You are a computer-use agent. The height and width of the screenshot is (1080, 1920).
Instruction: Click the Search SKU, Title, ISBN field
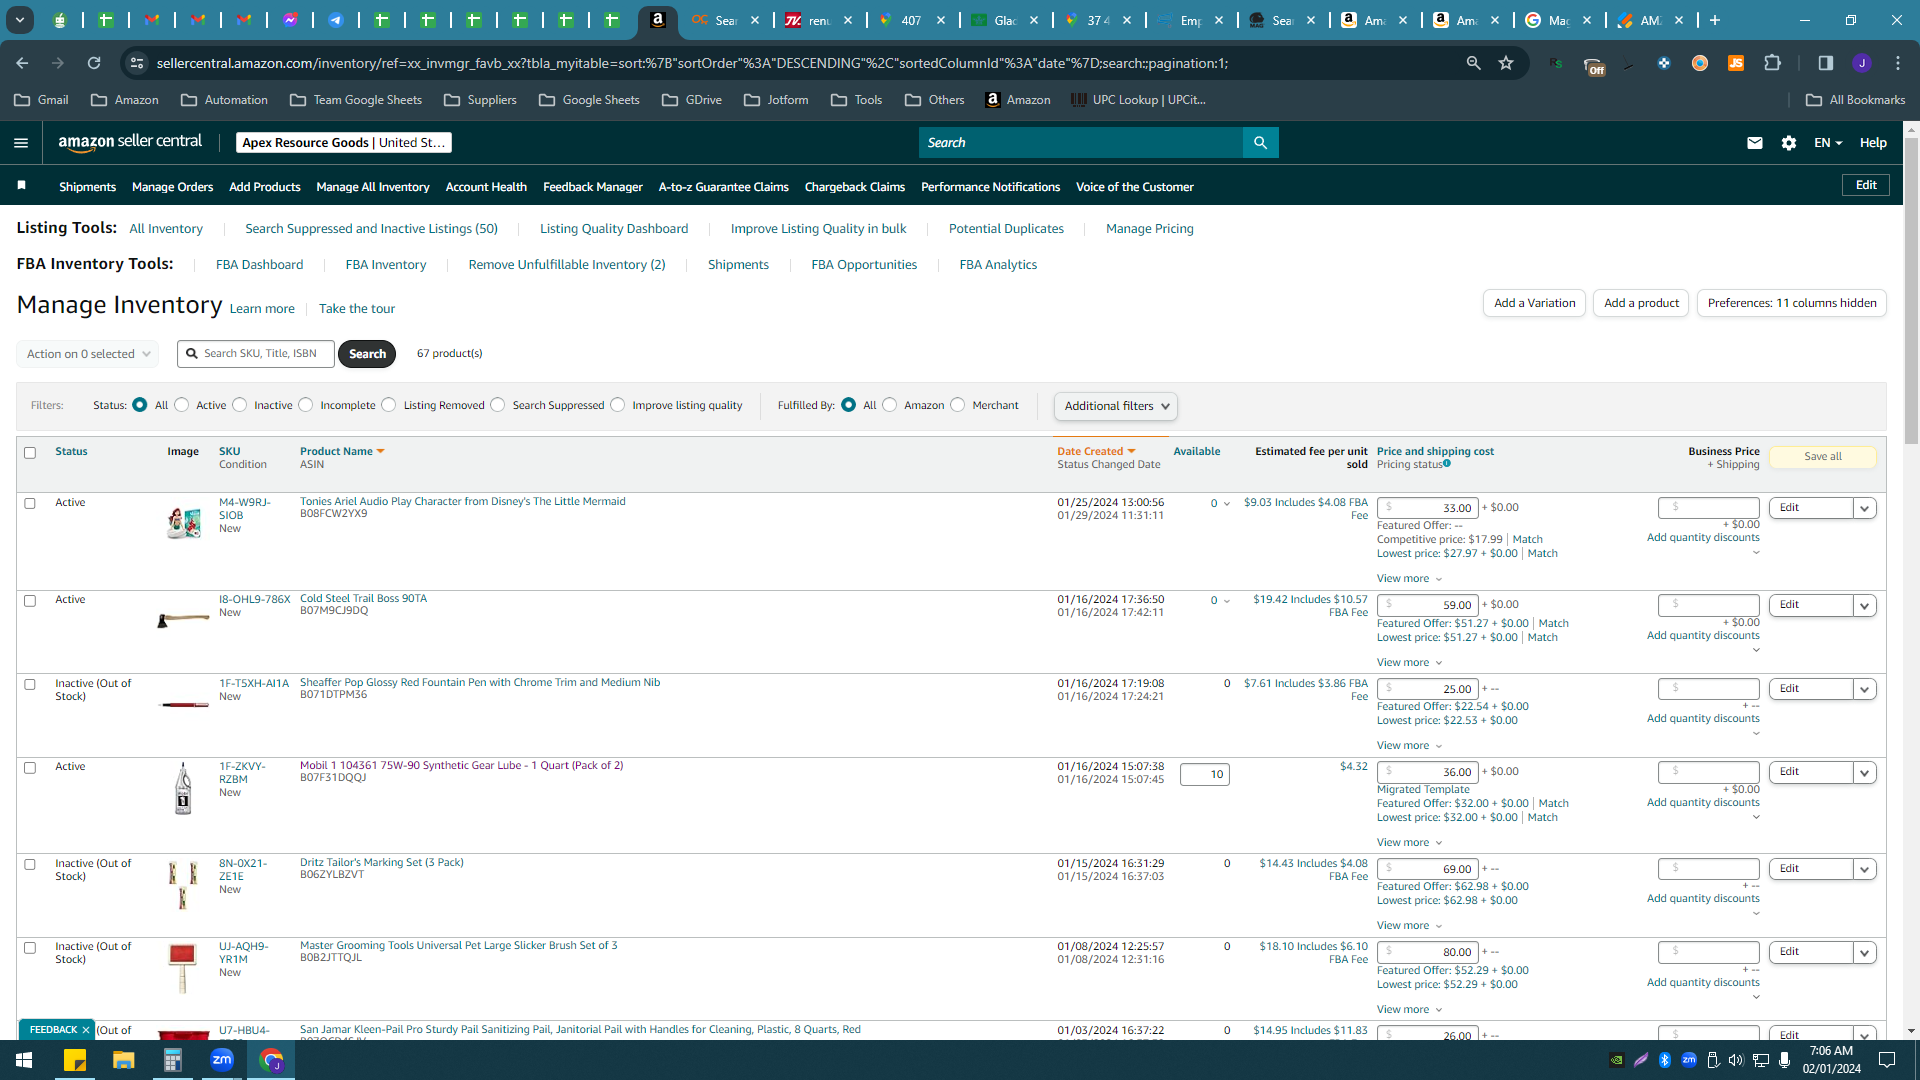pyautogui.click(x=256, y=354)
